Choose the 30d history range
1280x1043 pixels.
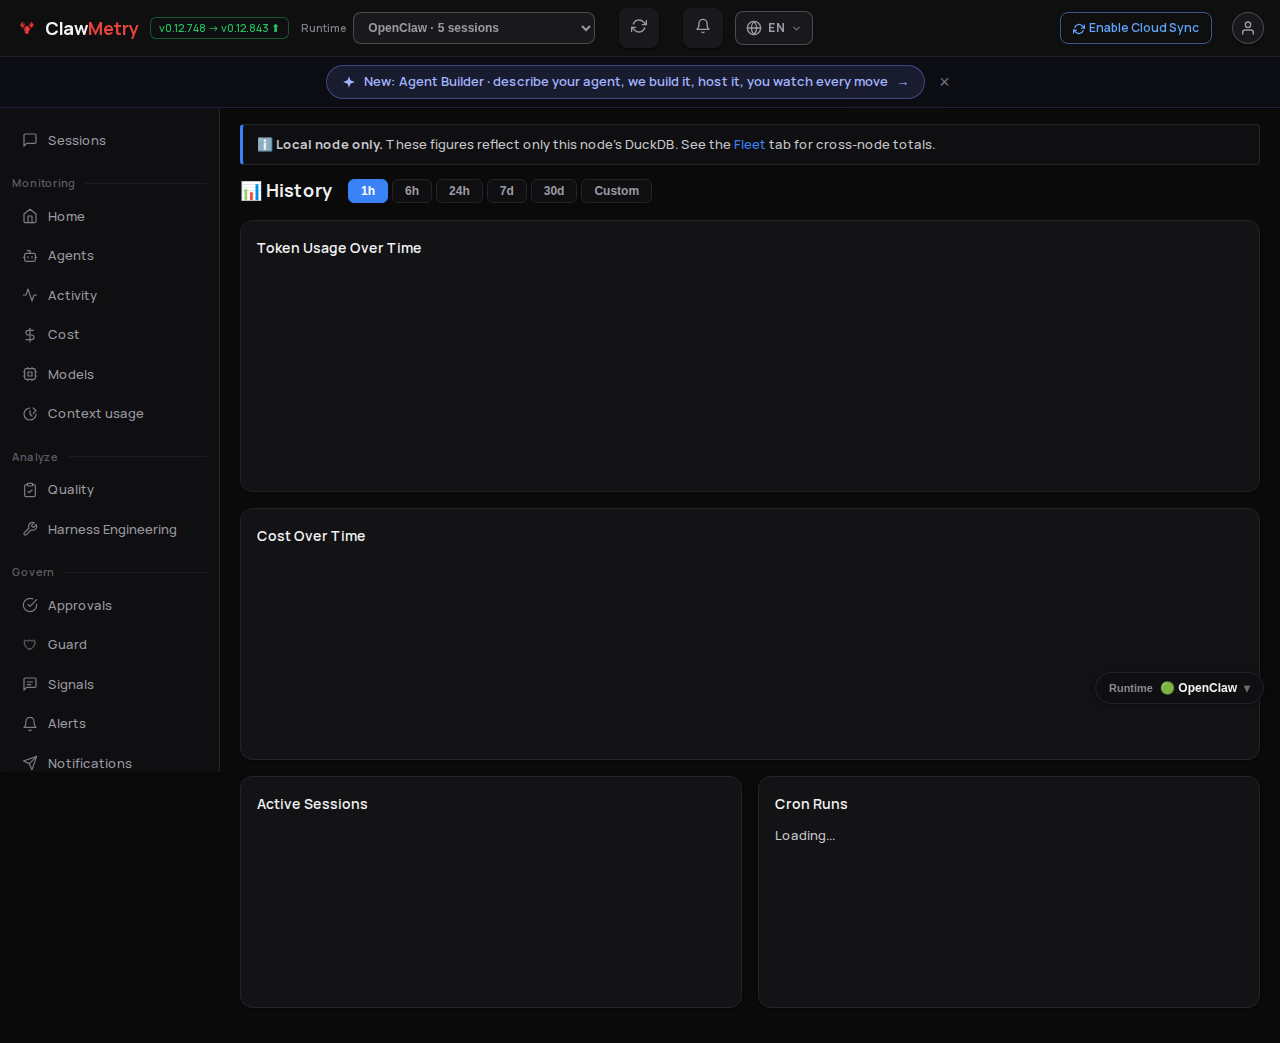(x=554, y=191)
